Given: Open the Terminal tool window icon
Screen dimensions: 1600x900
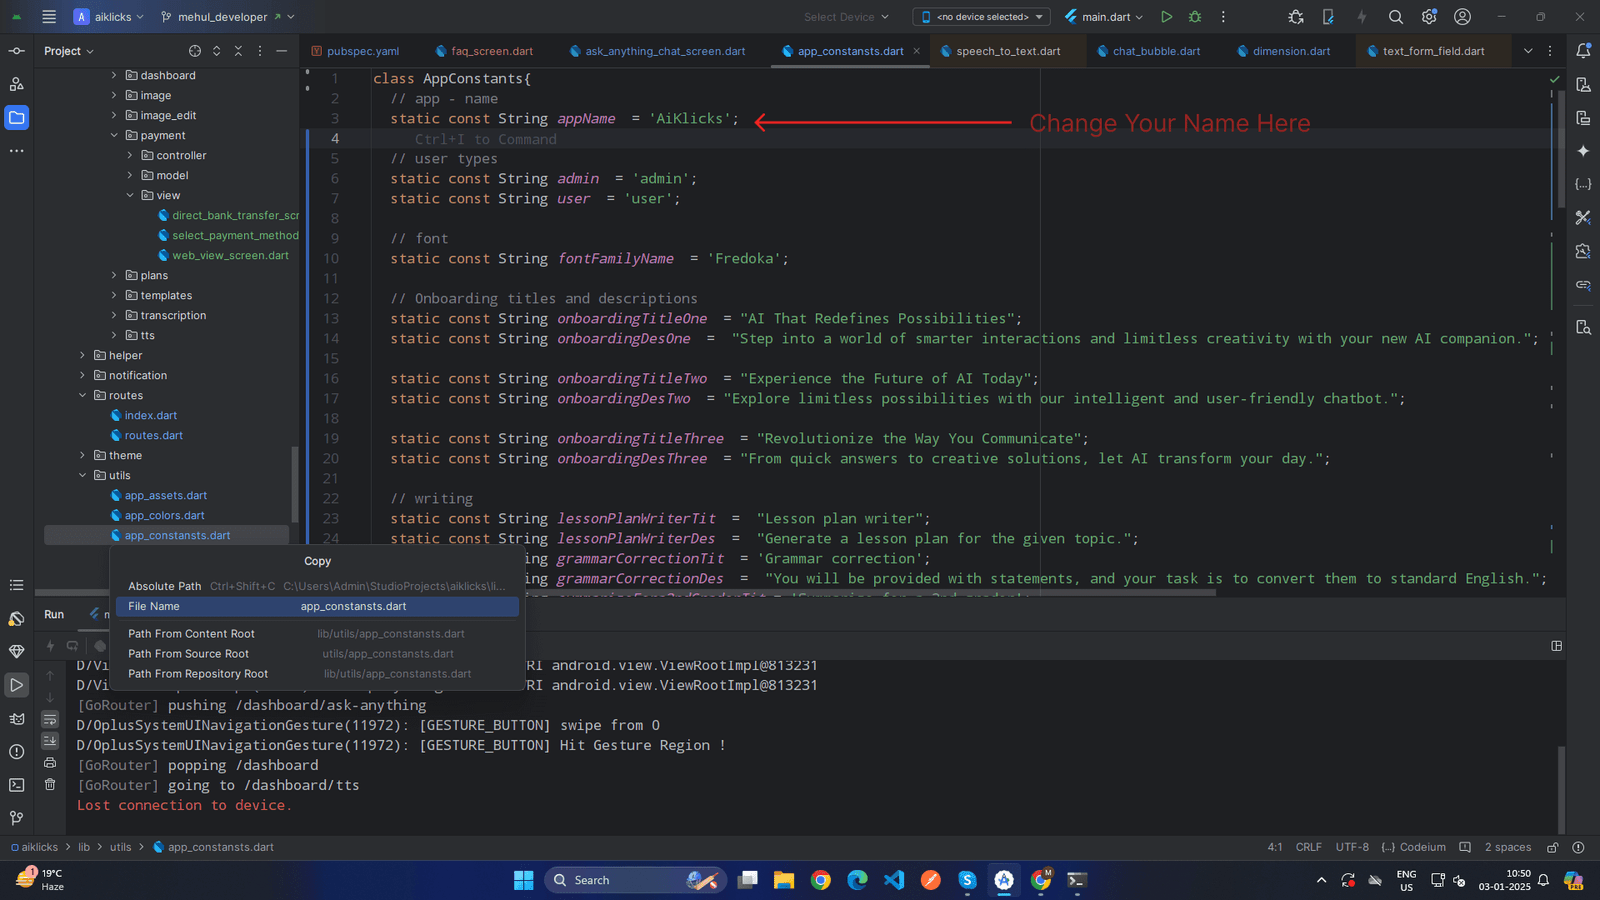Looking at the screenshot, I should [16, 785].
